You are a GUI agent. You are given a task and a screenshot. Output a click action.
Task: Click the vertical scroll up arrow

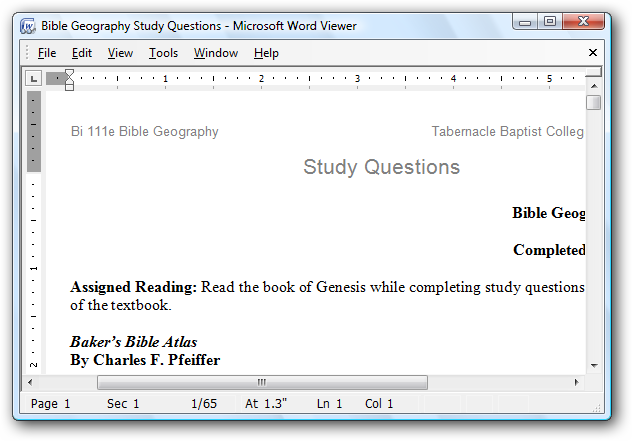[x=594, y=86]
